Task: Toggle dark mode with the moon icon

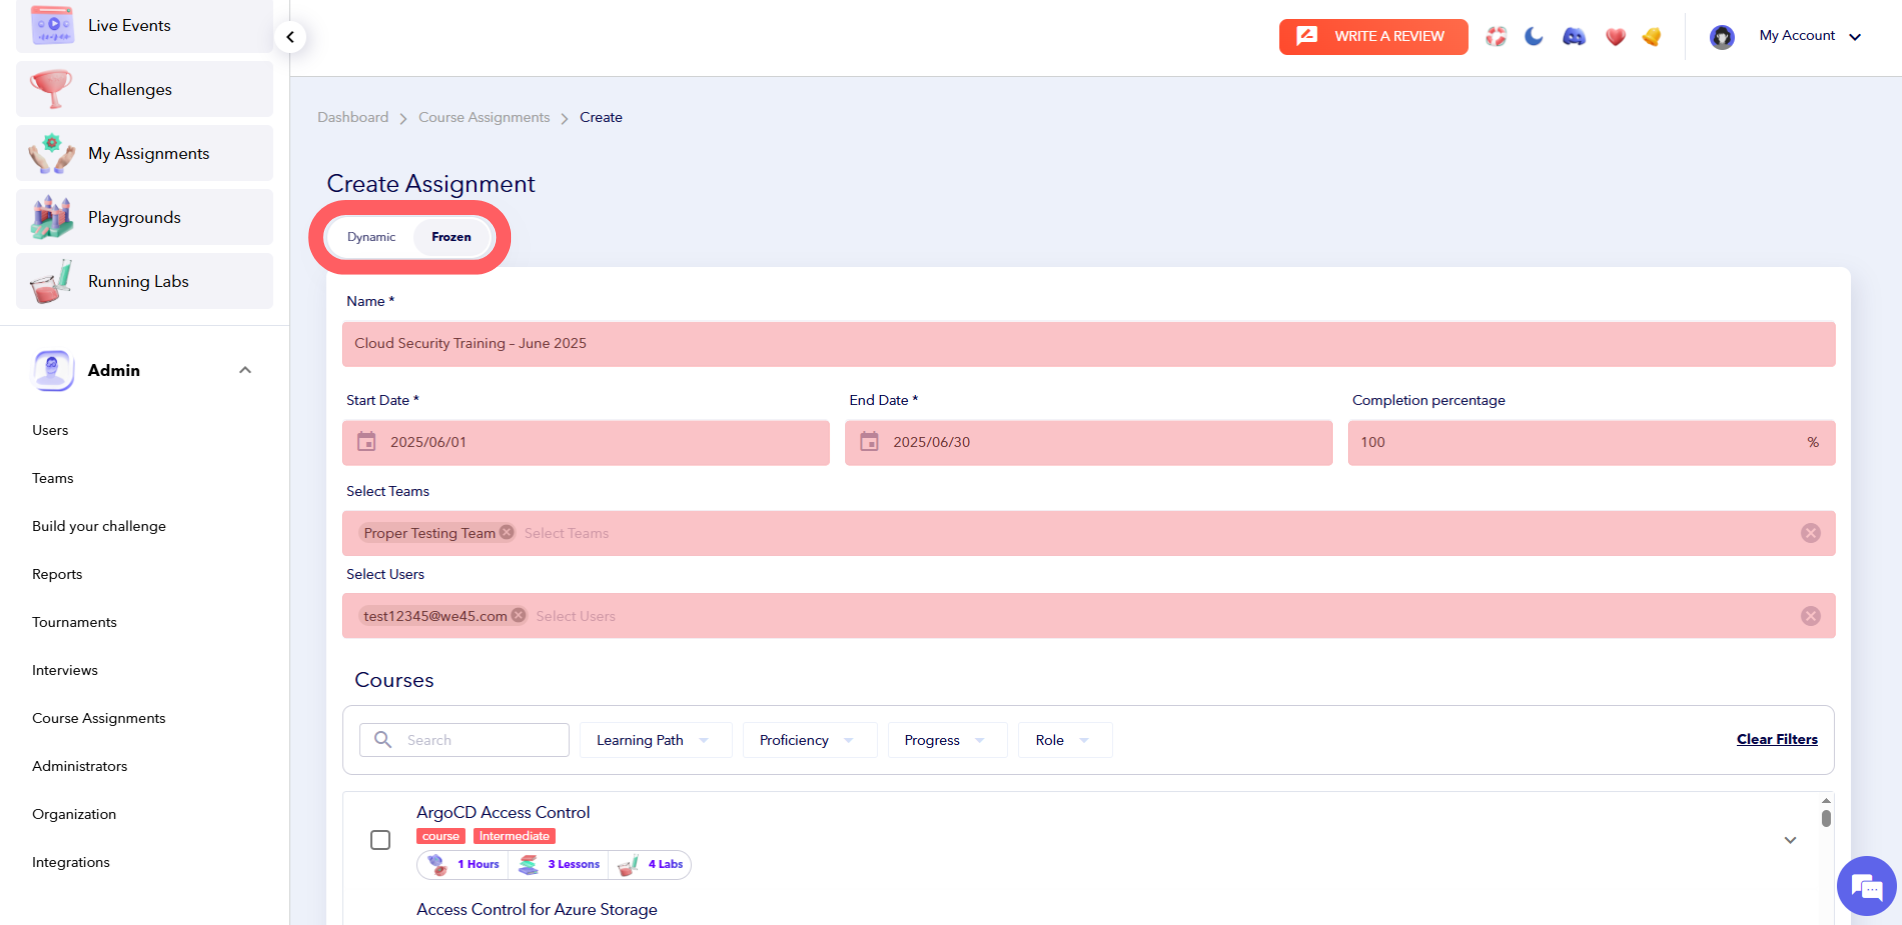Action: pos(1533,37)
